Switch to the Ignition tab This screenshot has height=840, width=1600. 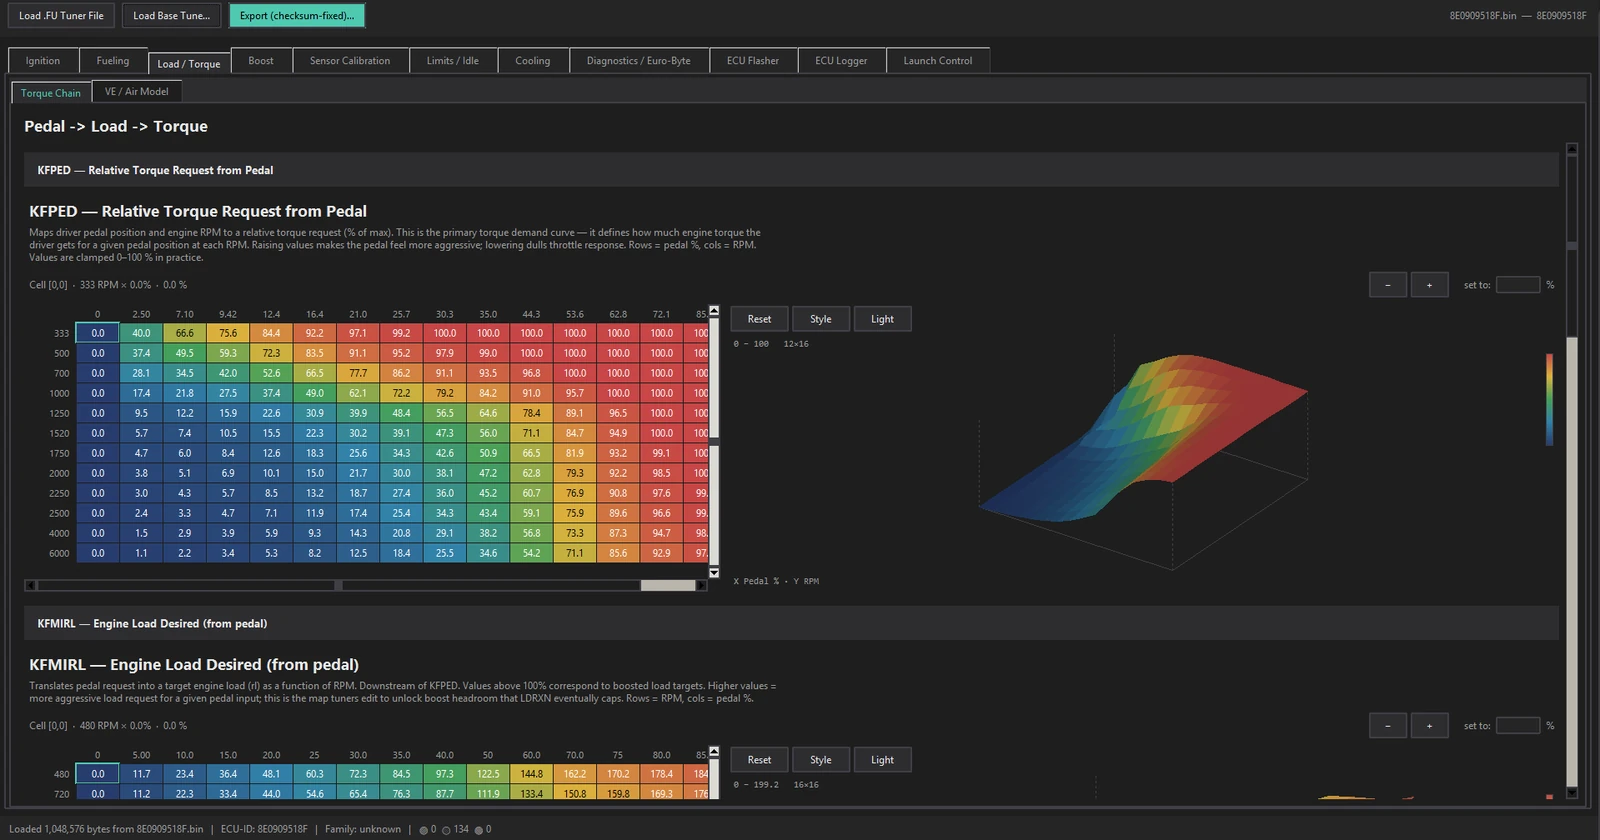tap(43, 61)
